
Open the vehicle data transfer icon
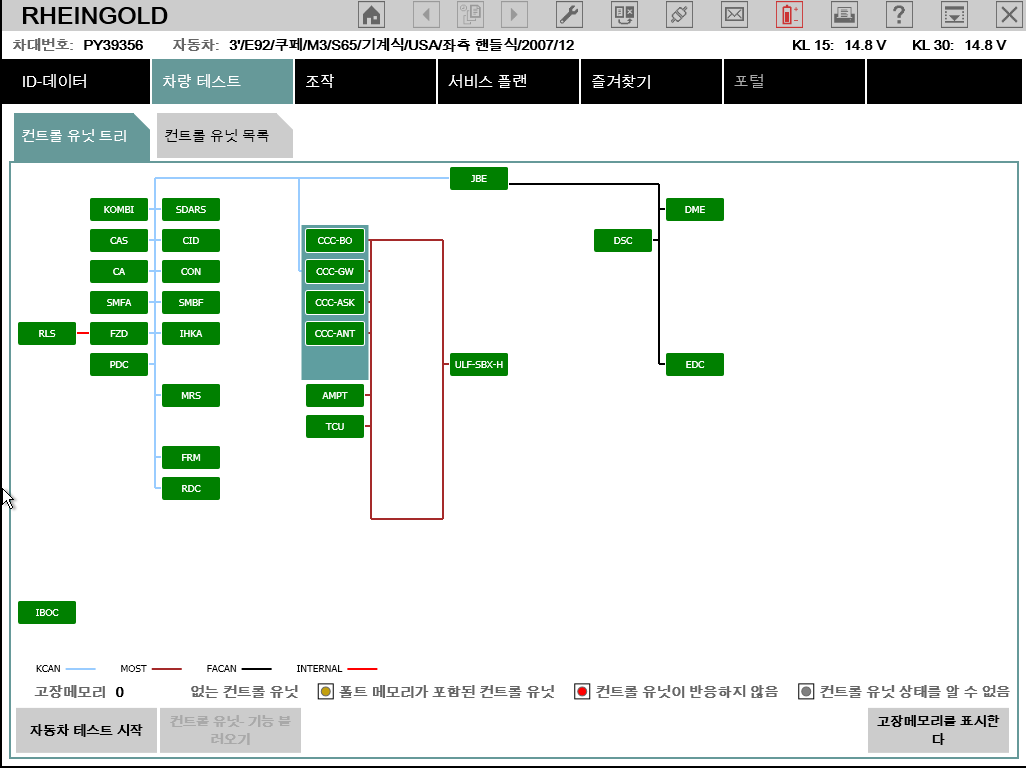(624, 14)
